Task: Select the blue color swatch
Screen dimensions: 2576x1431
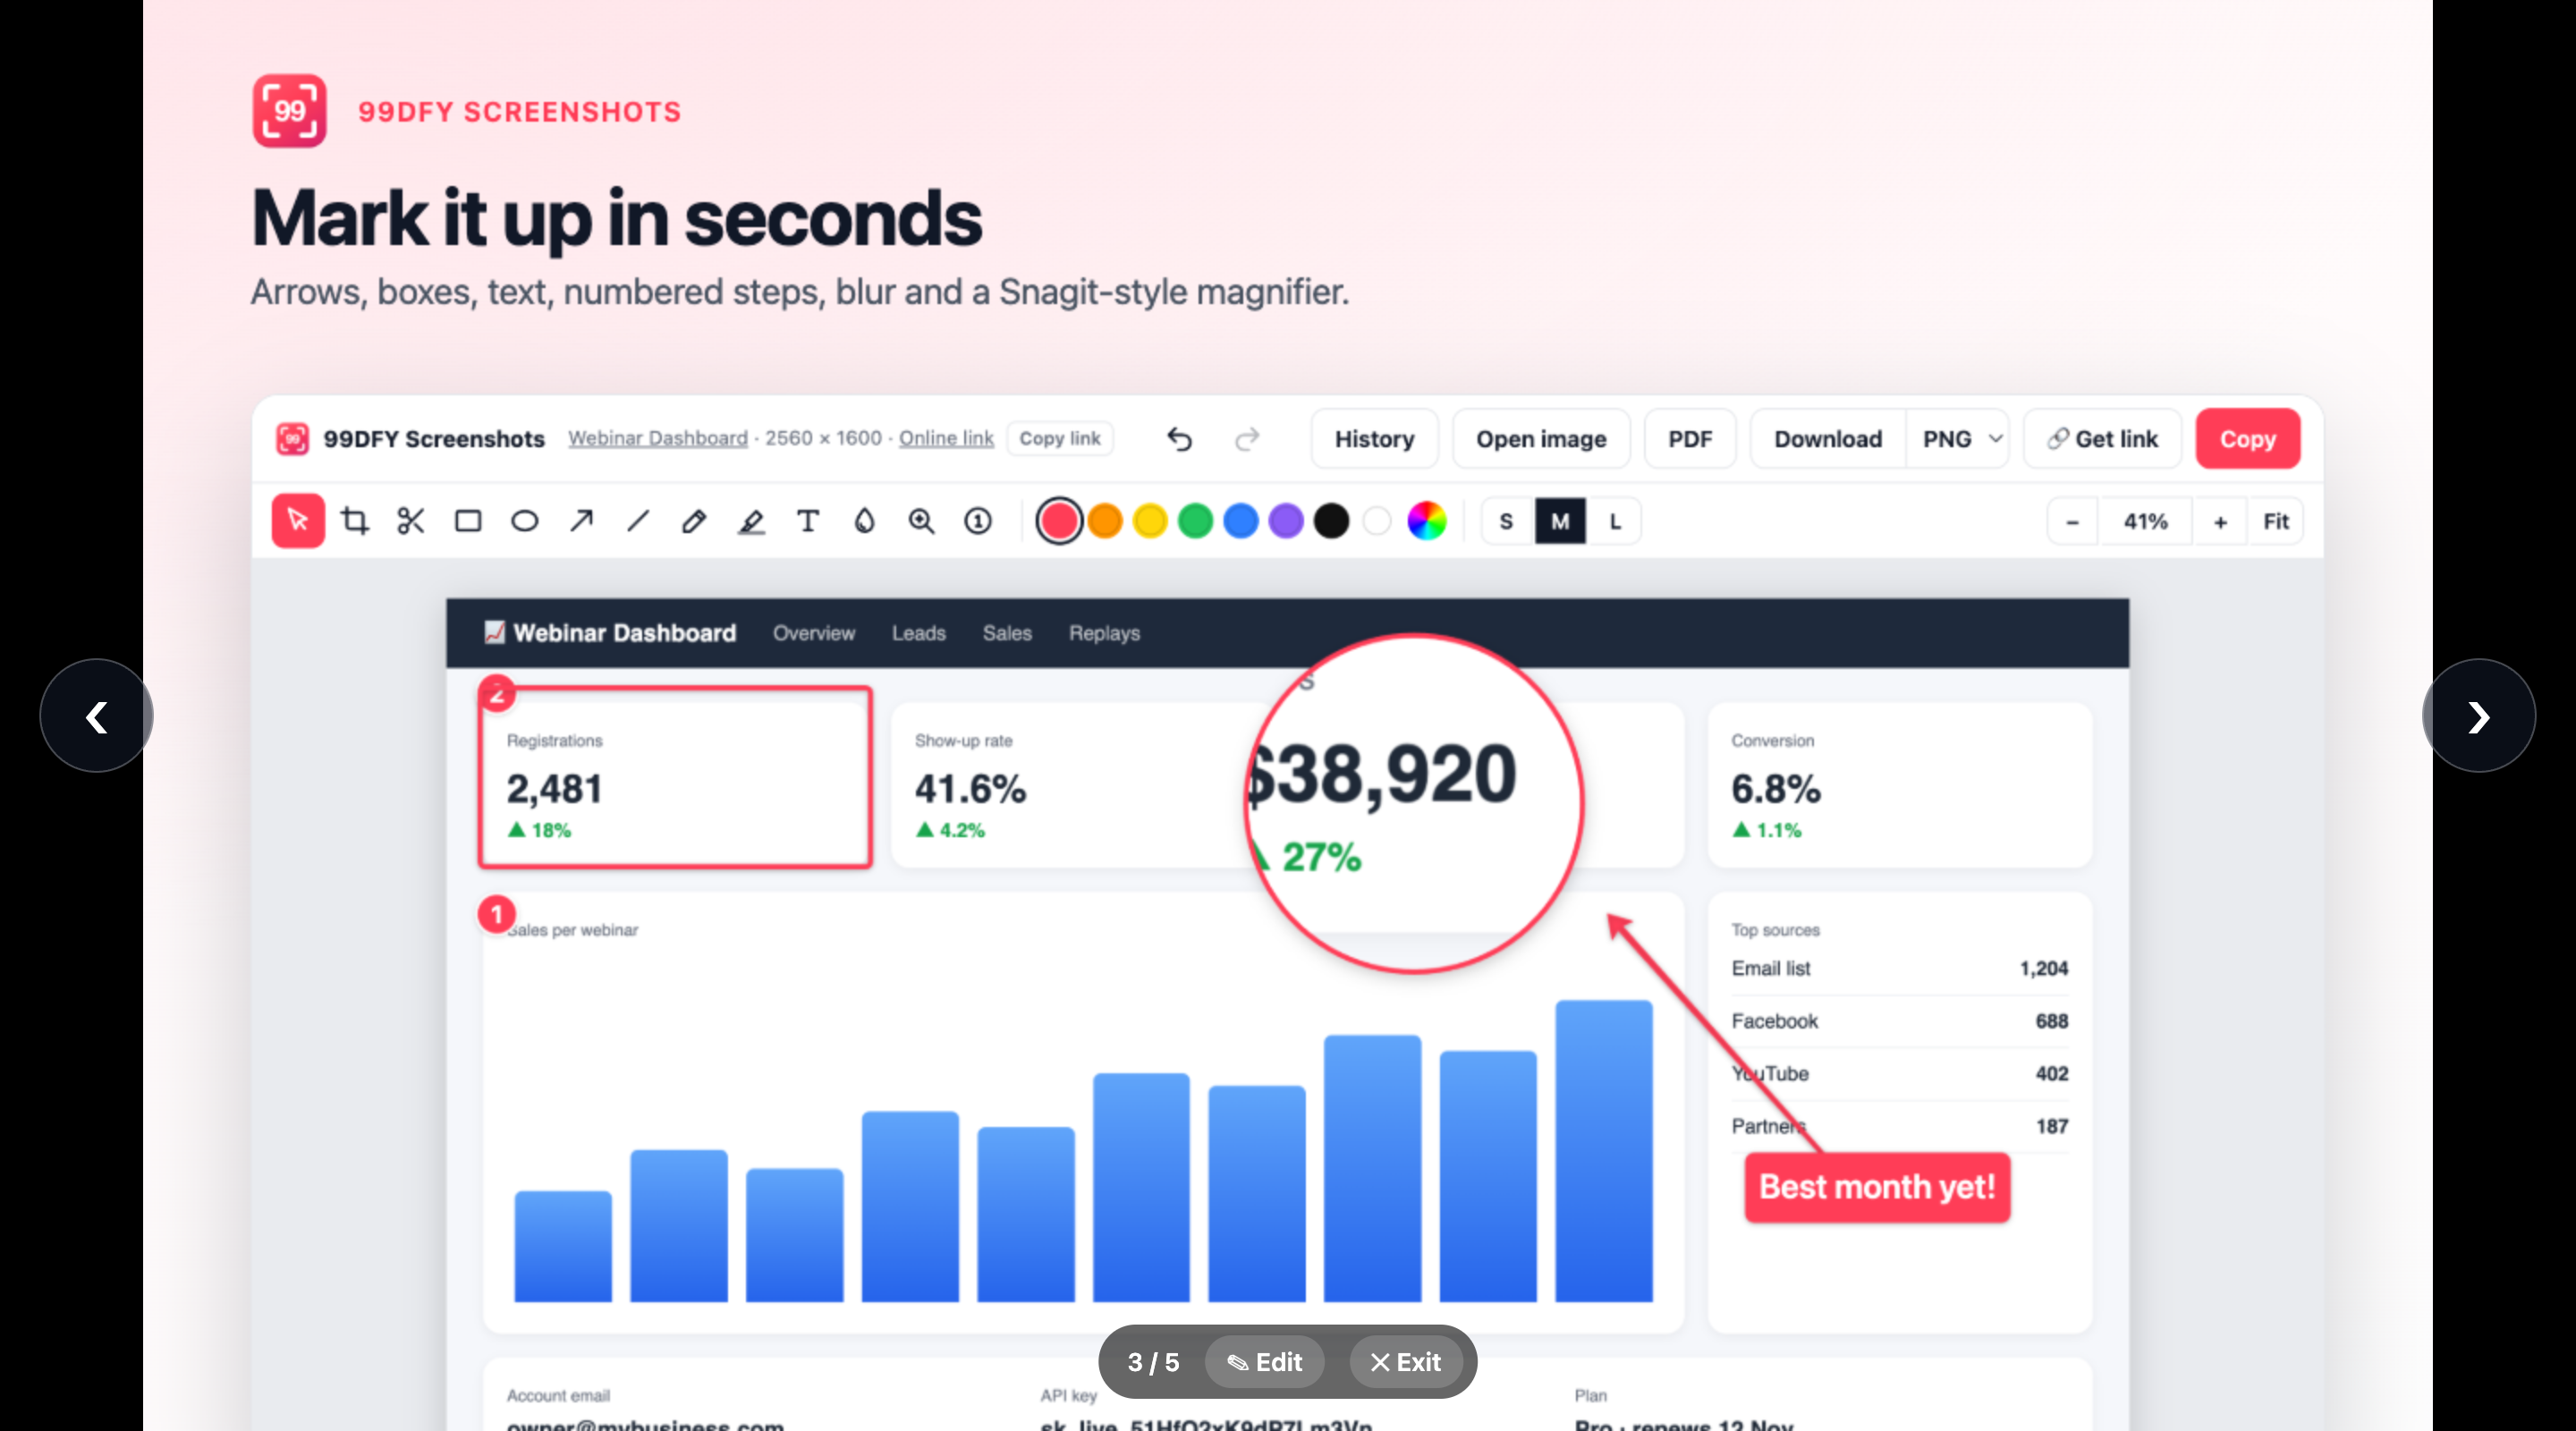Action: click(1241, 521)
